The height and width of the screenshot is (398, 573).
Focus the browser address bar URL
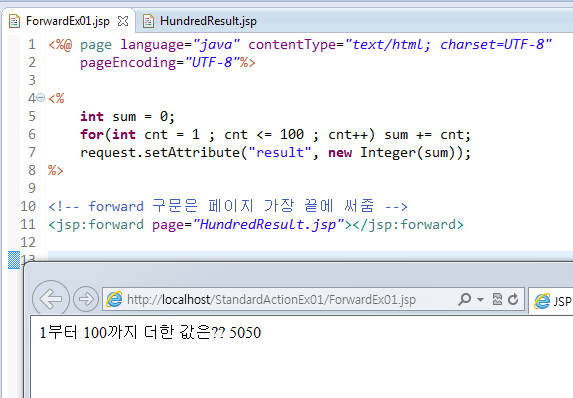click(271, 300)
